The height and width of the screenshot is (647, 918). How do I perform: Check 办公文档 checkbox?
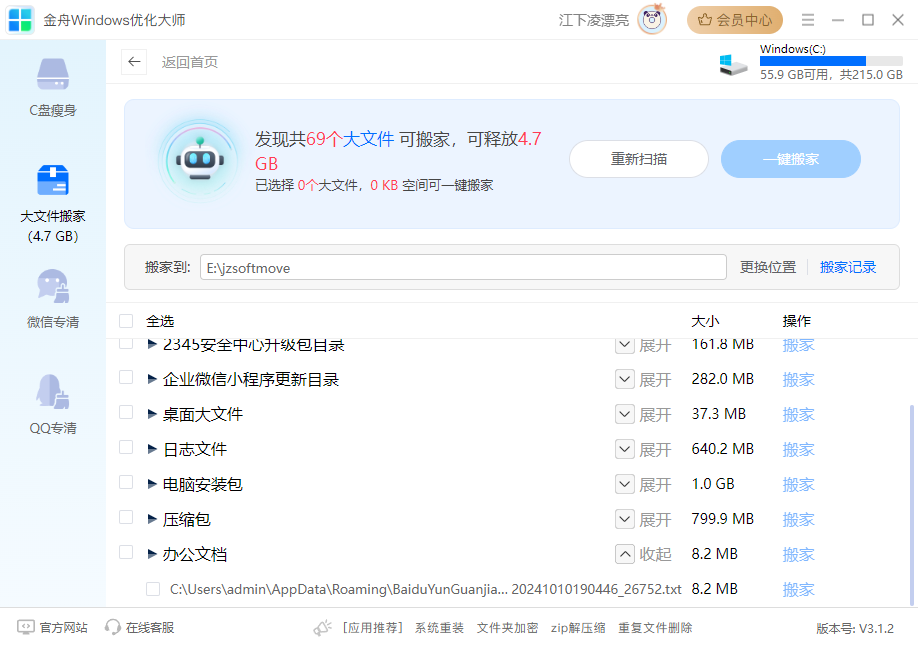click(126, 552)
